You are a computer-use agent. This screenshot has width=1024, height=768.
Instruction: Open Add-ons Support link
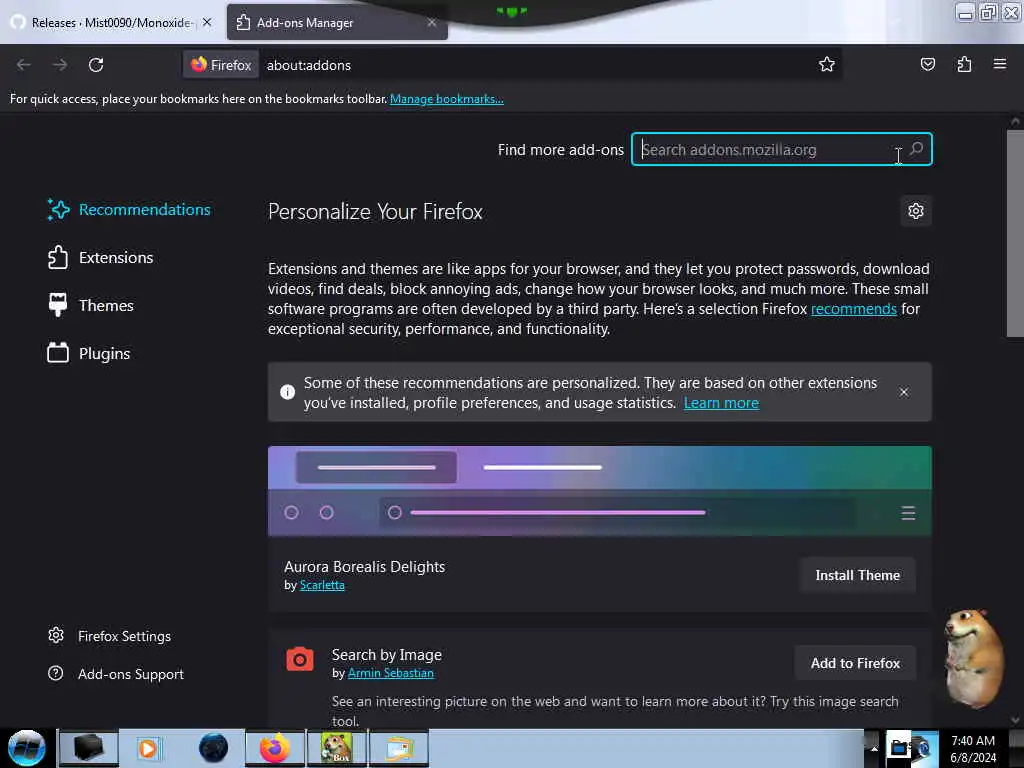pos(116,674)
